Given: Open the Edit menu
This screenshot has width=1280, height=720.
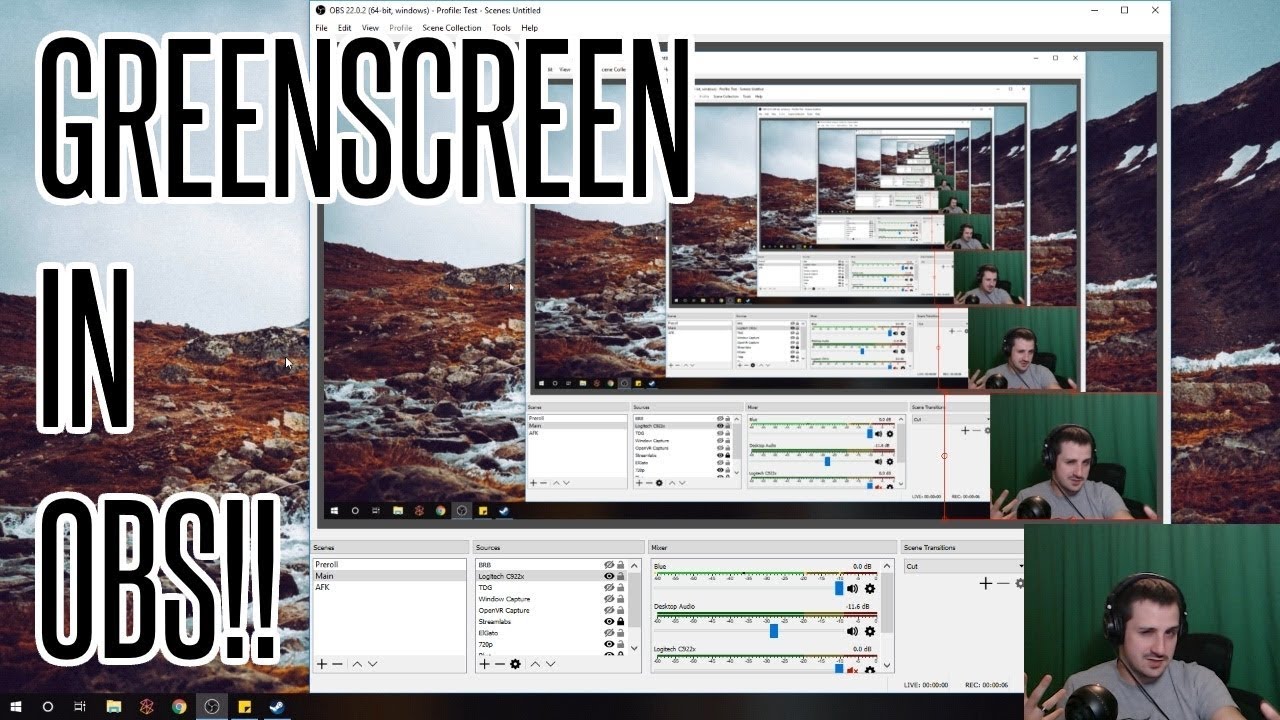Looking at the screenshot, I should [344, 28].
